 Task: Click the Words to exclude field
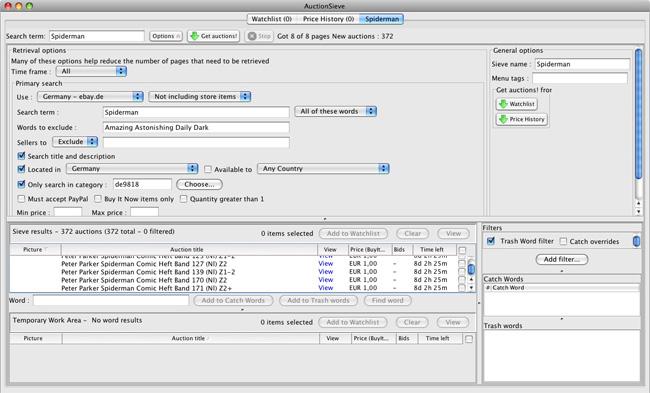click(x=196, y=127)
